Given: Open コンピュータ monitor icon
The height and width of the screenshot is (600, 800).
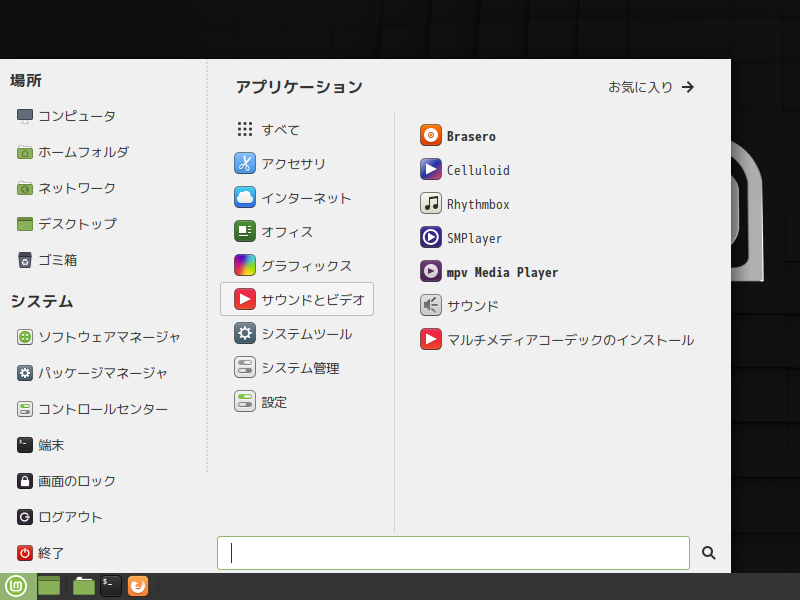Looking at the screenshot, I should click(x=24, y=116).
